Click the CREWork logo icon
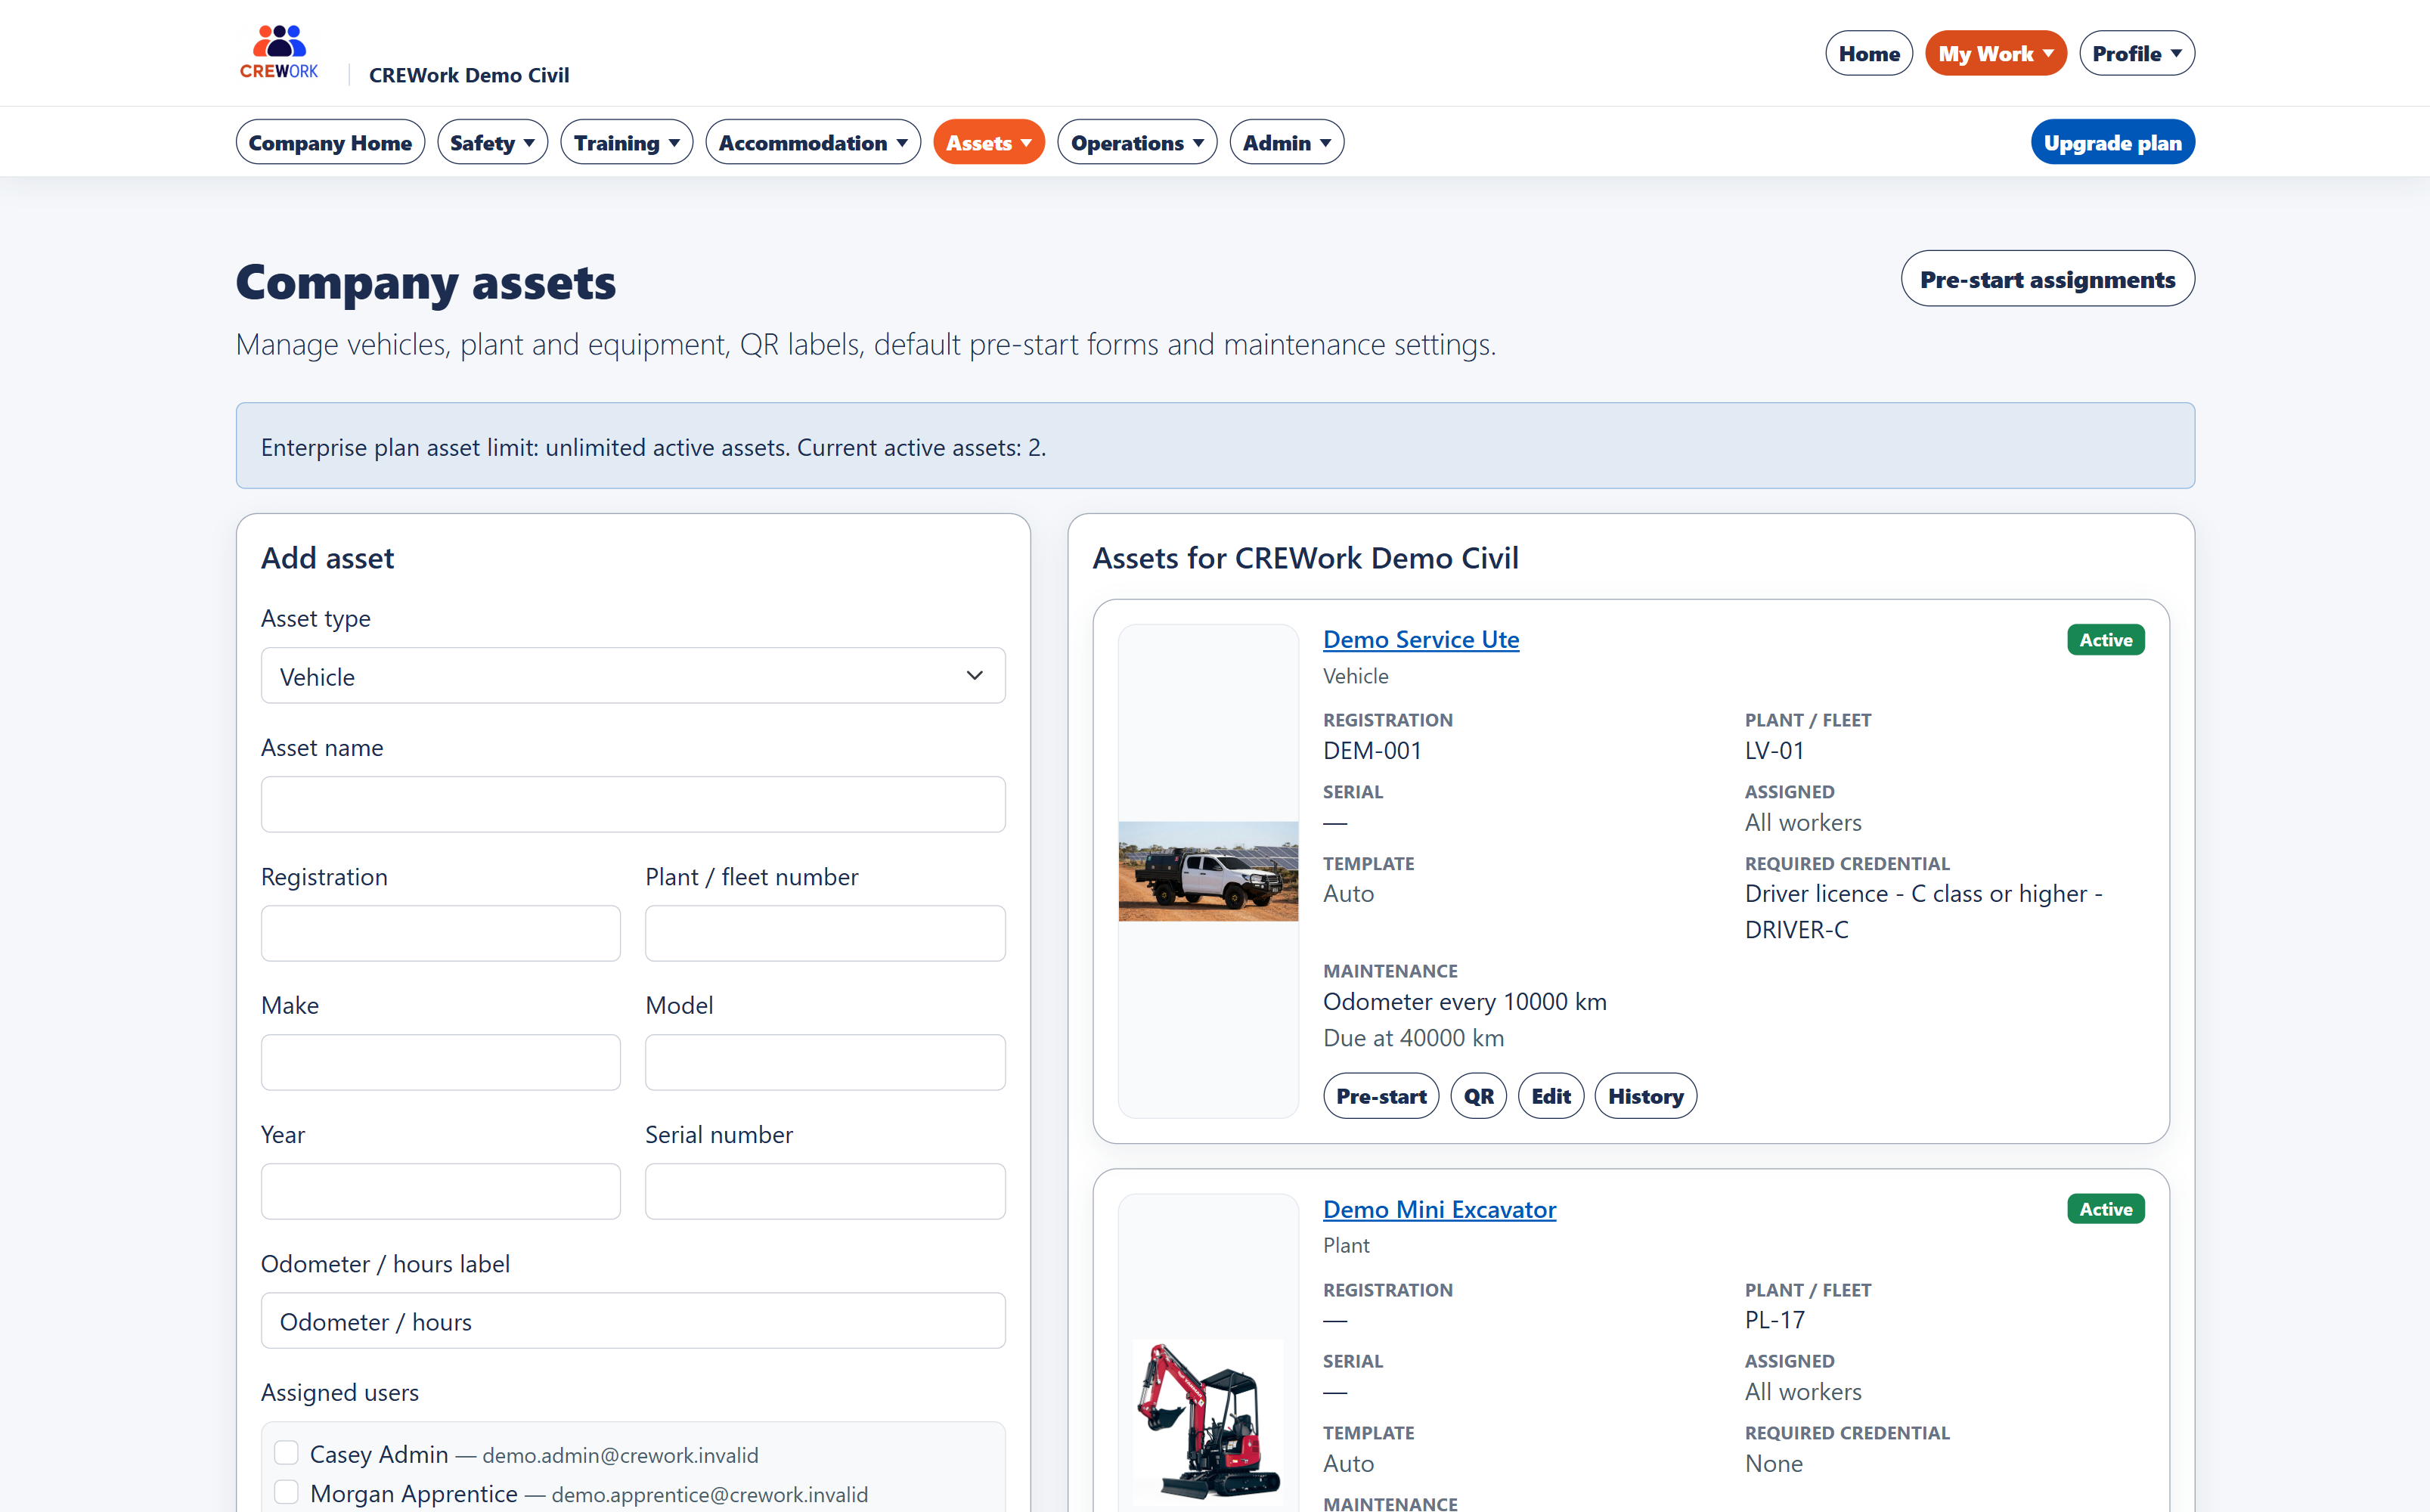 (279, 52)
